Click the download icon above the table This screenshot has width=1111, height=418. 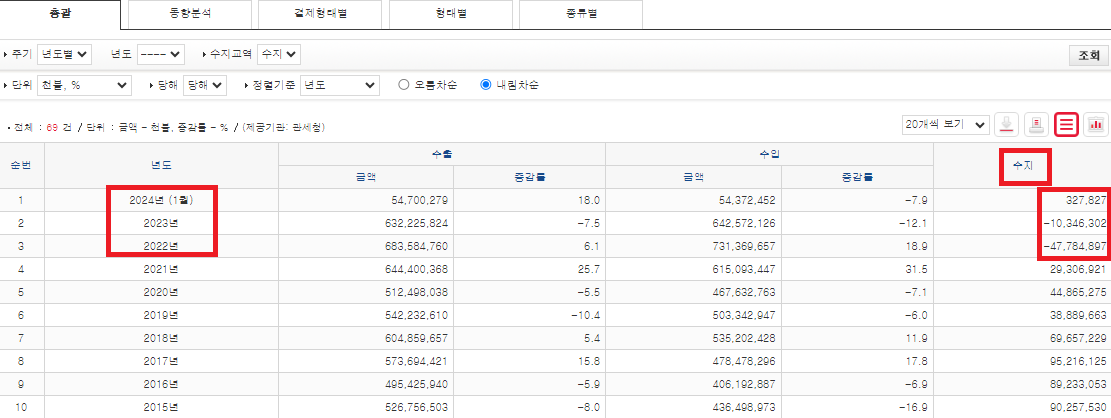[x=1007, y=124]
